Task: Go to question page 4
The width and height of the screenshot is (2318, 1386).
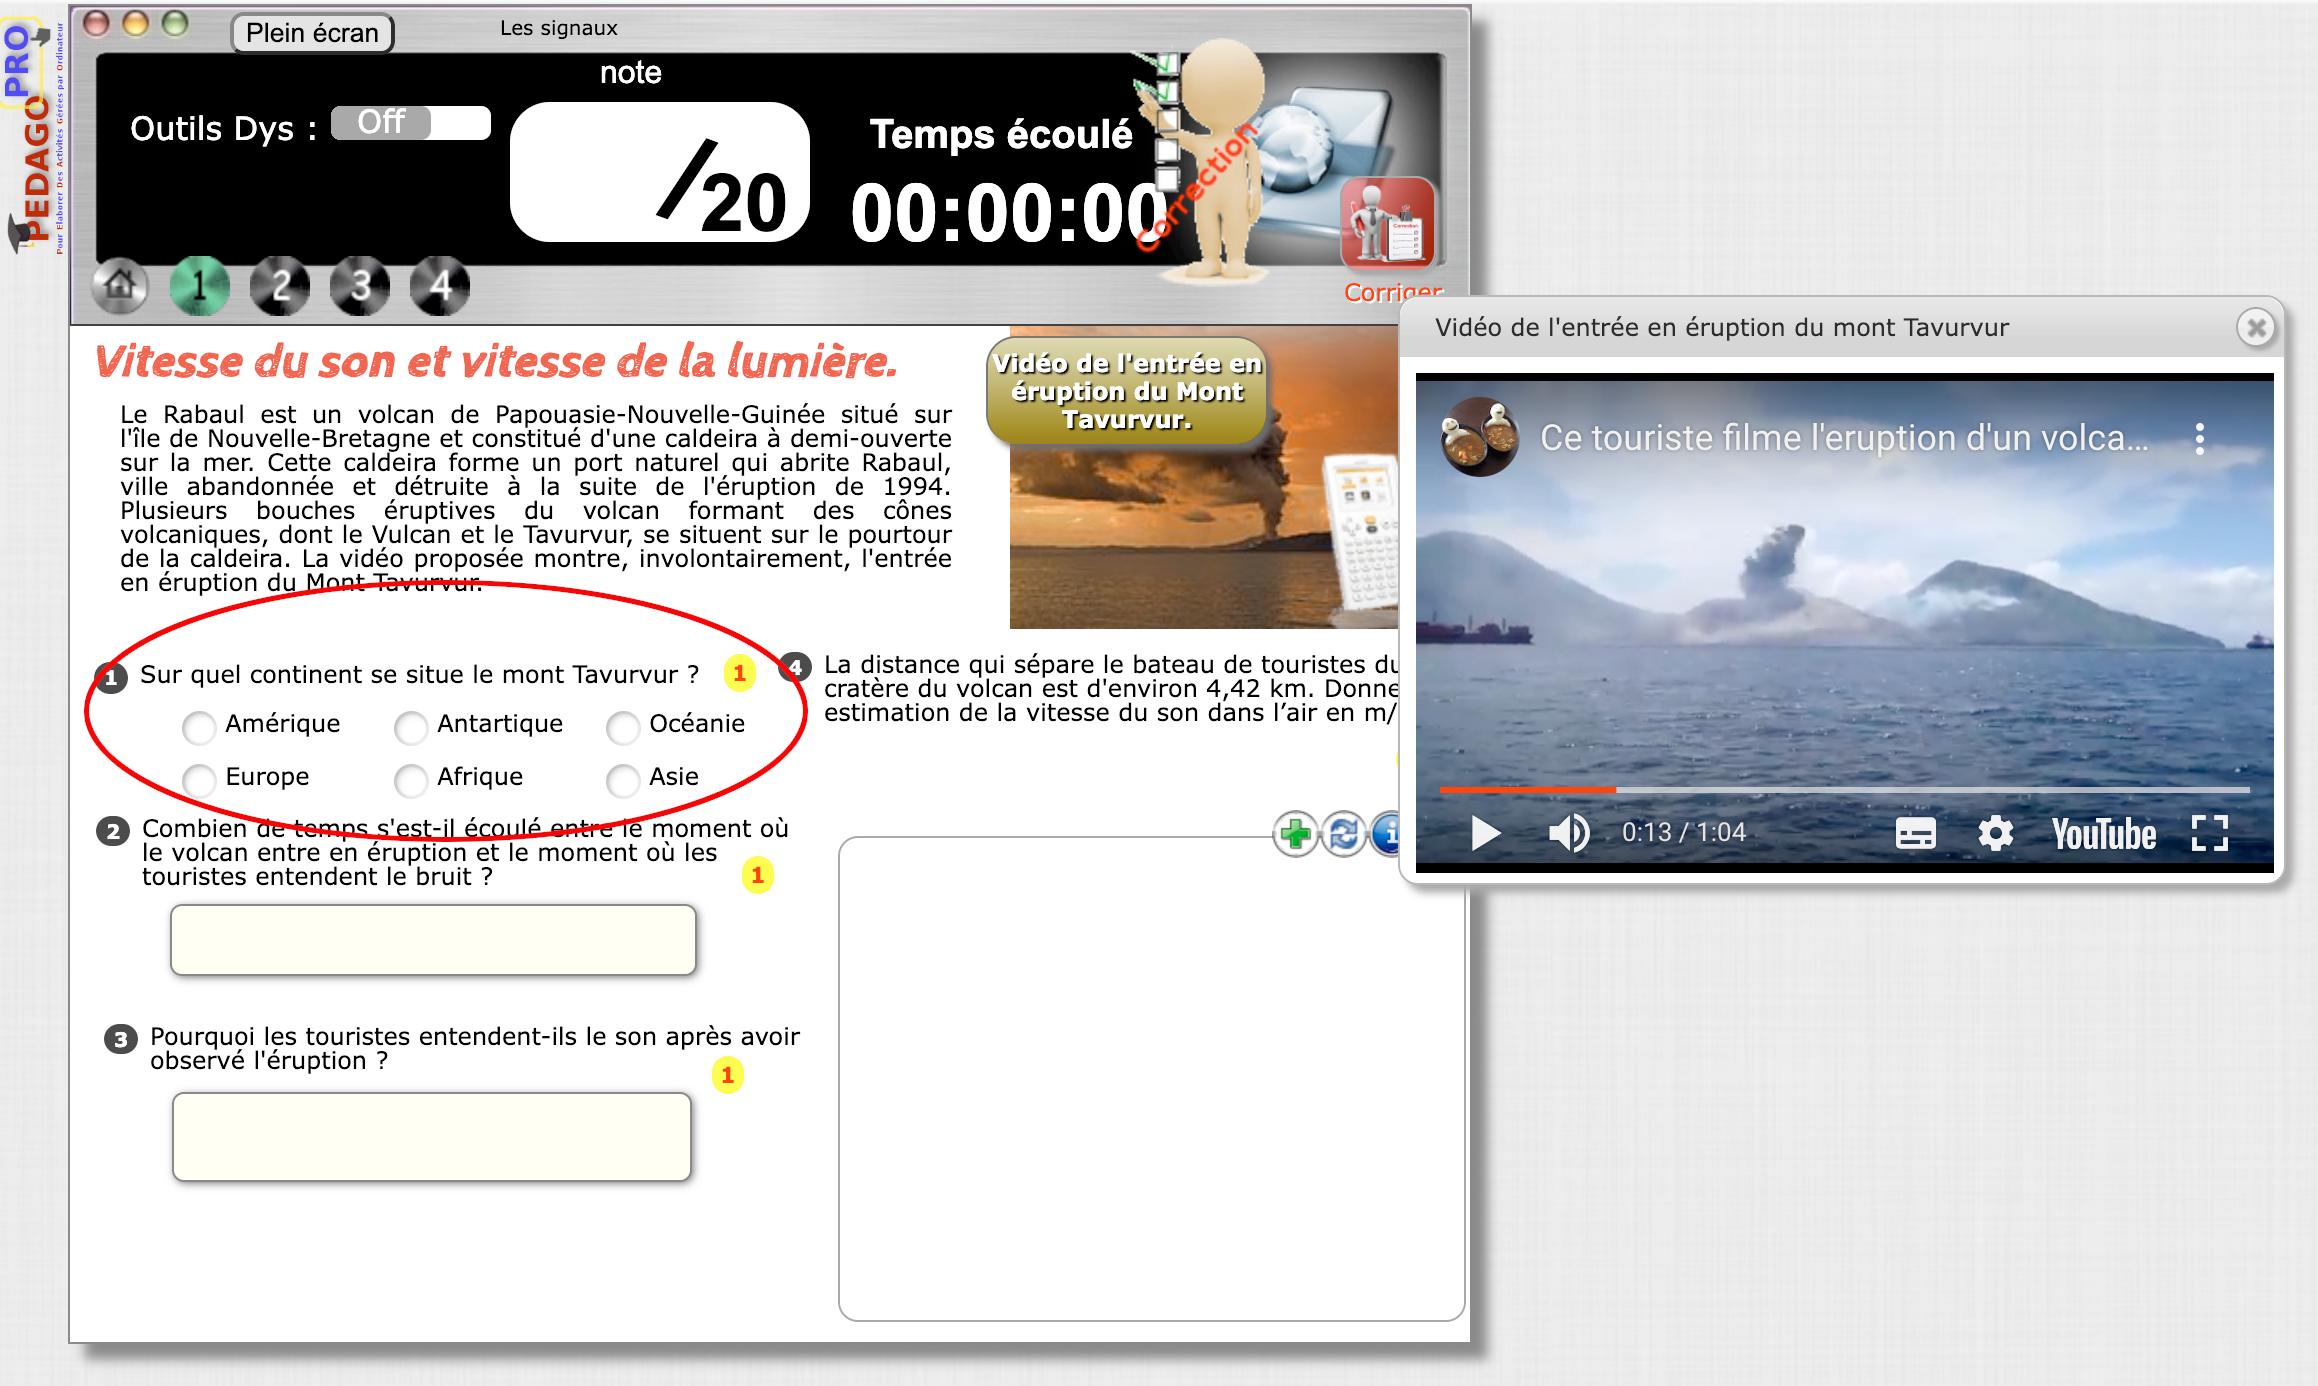Action: pyautogui.click(x=440, y=286)
